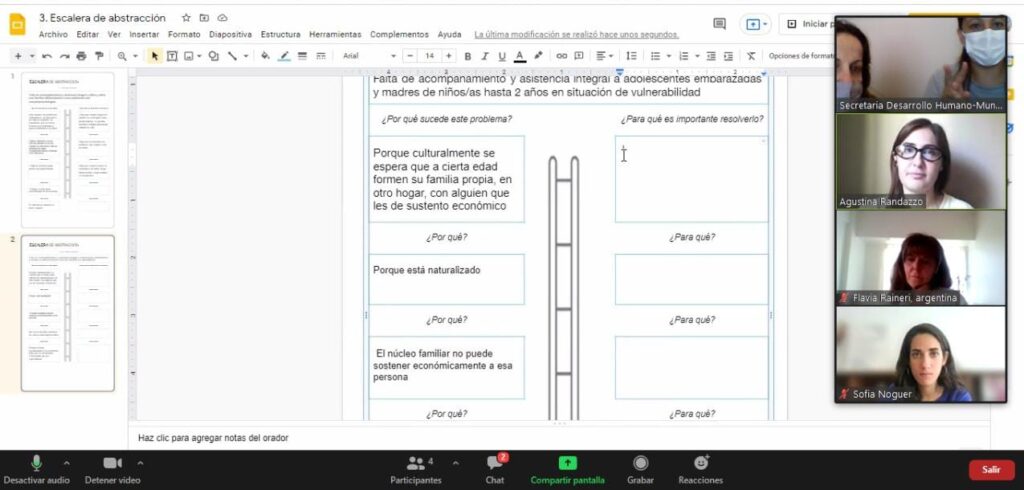Expand audio options arrow beside microphone
This screenshot has width=1024, height=490.
(66, 463)
